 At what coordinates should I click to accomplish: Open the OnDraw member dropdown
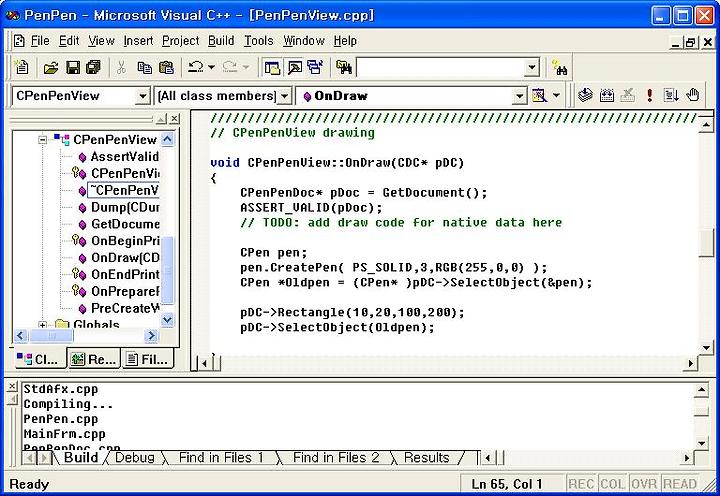[x=519, y=96]
